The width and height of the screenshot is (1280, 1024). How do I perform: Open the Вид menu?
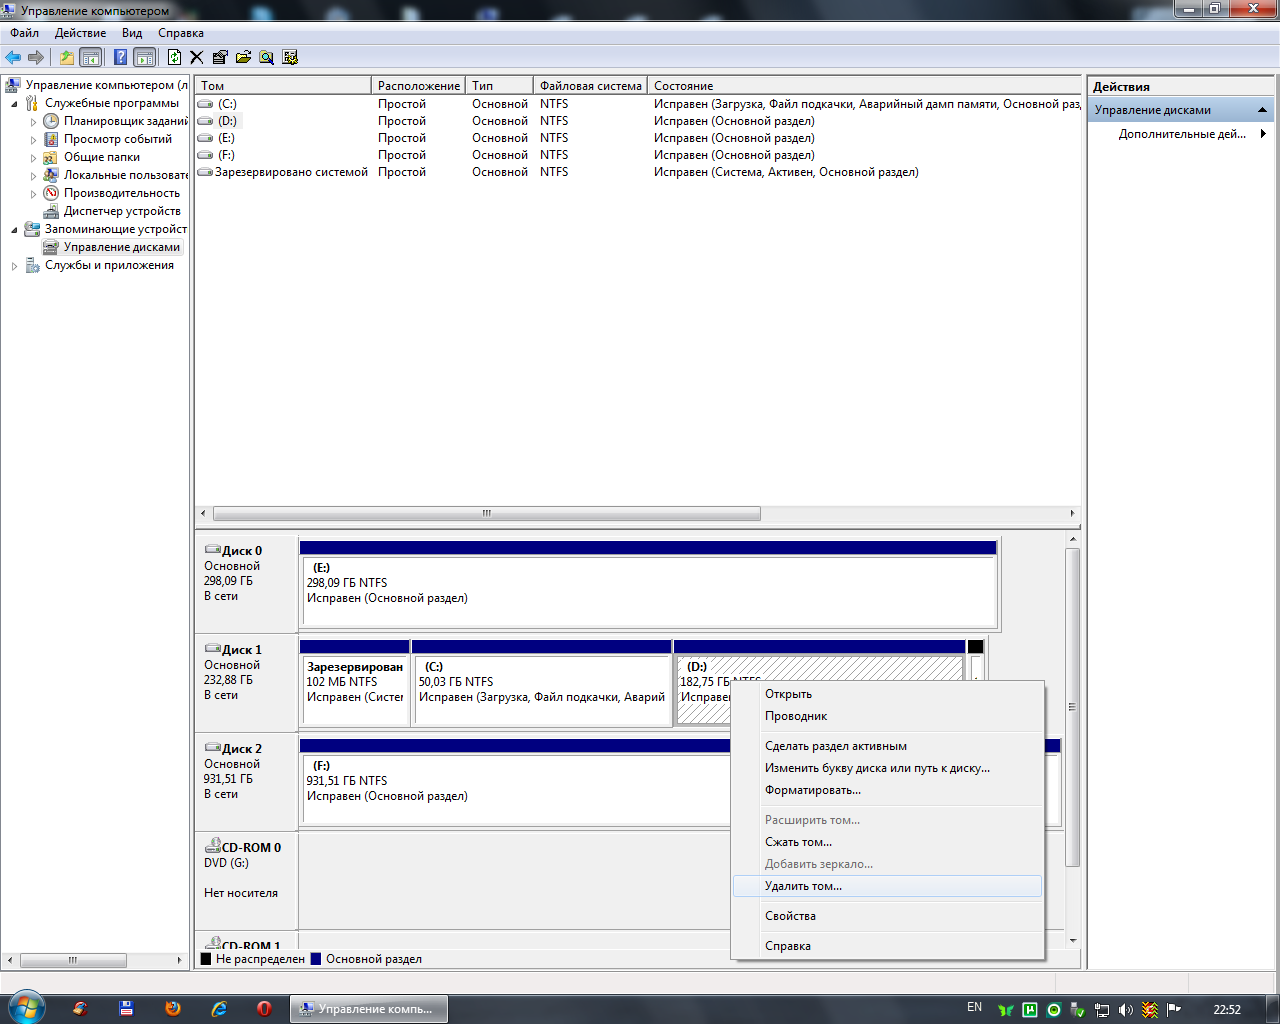tap(132, 33)
